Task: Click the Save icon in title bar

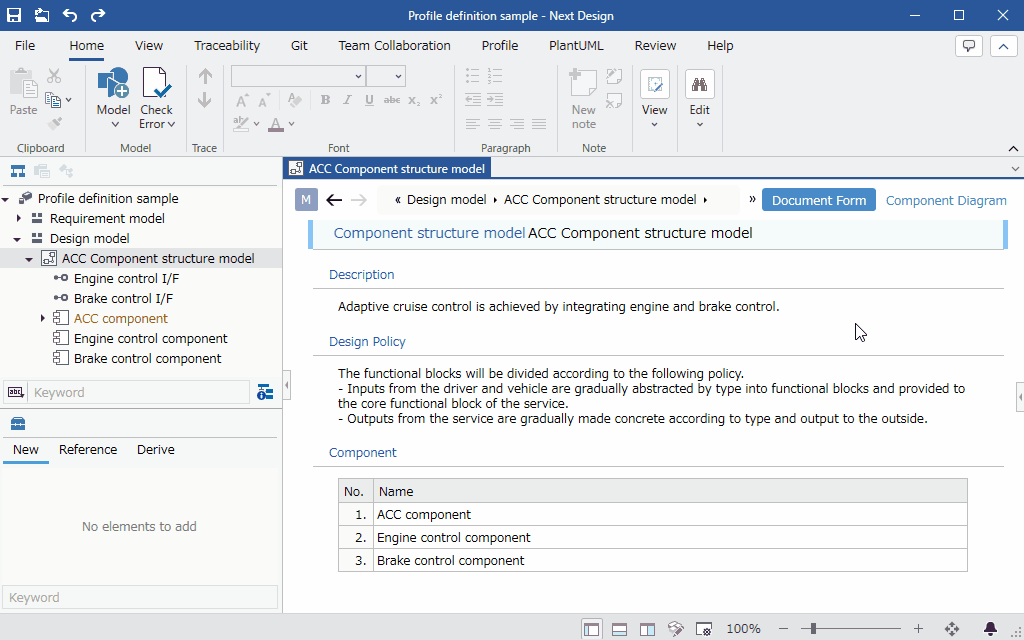Action: pos(14,15)
